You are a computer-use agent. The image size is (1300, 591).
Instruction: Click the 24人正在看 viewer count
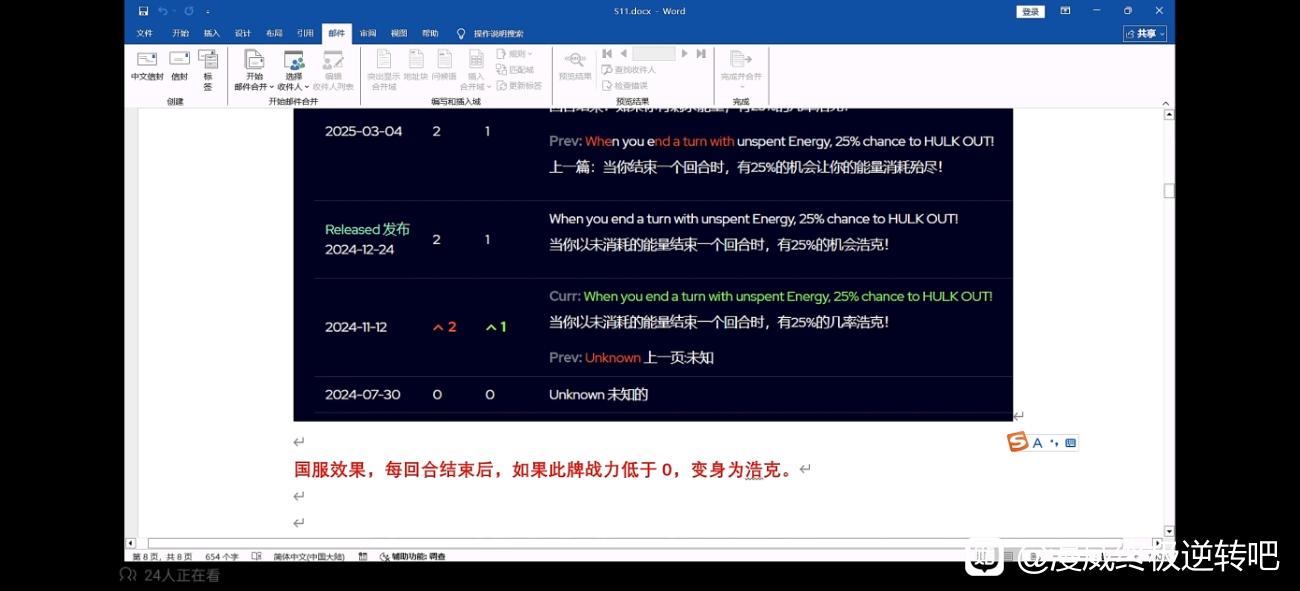(x=169, y=575)
